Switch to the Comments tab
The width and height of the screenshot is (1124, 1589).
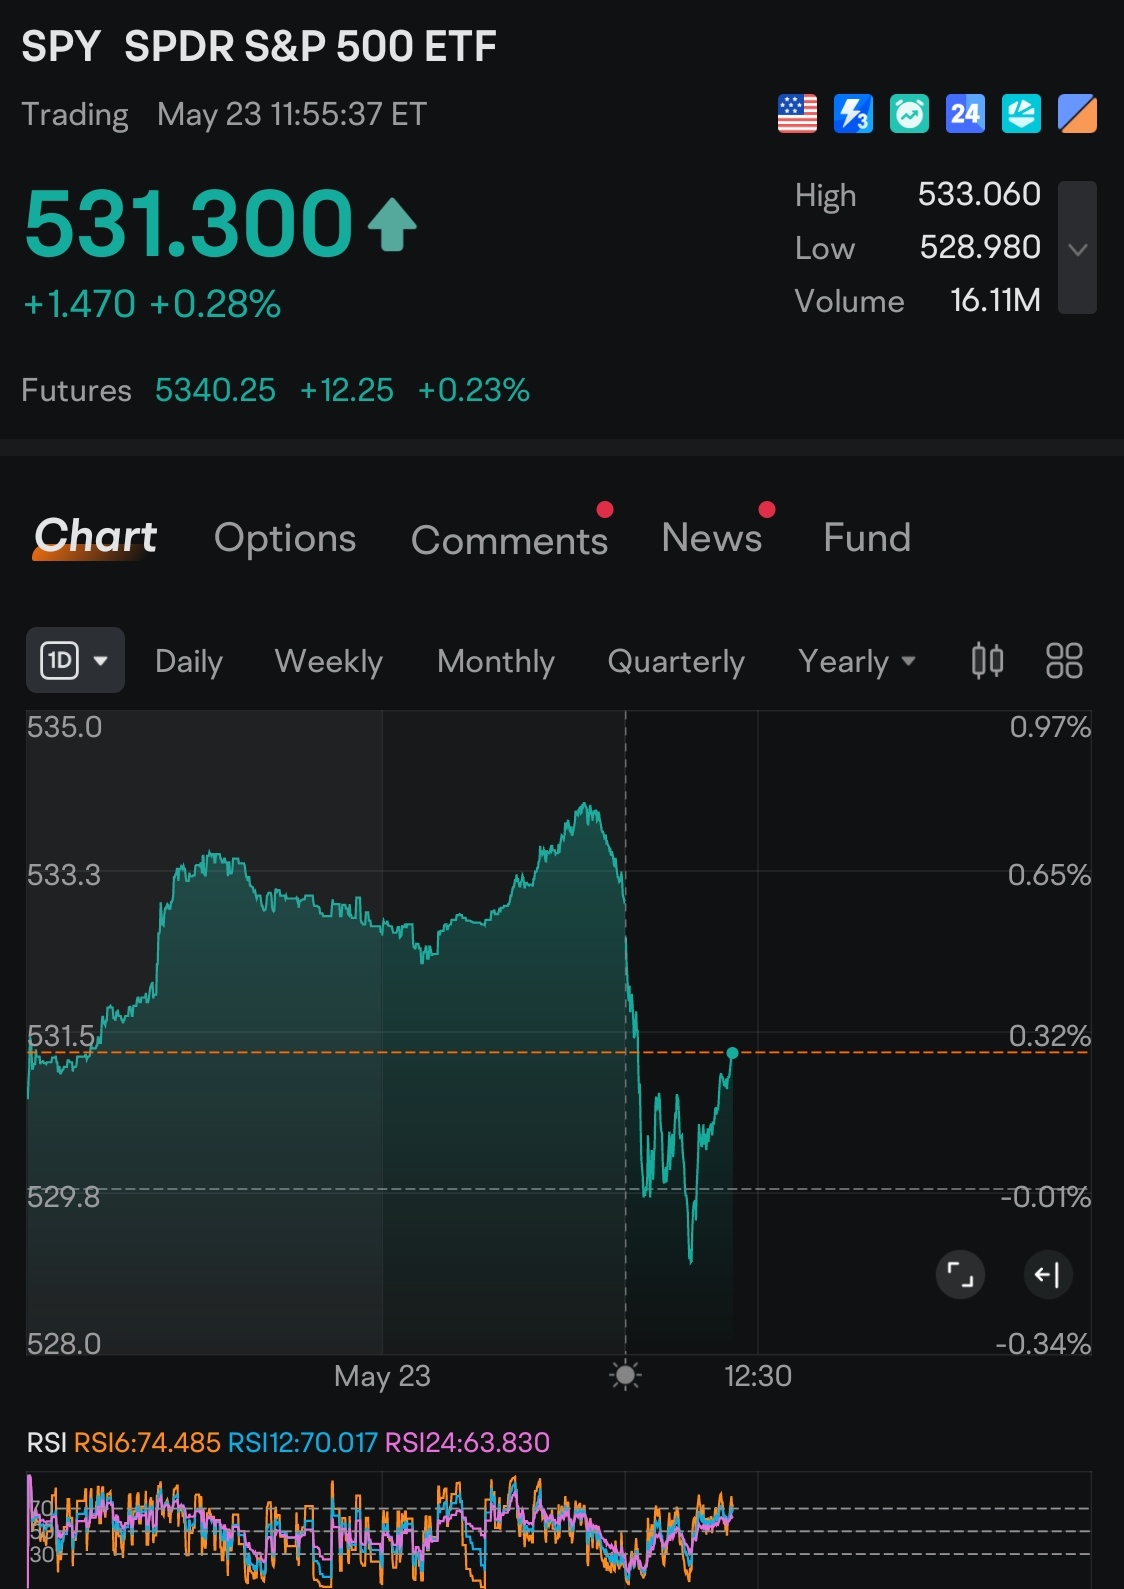pyautogui.click(x=509, y=540)
